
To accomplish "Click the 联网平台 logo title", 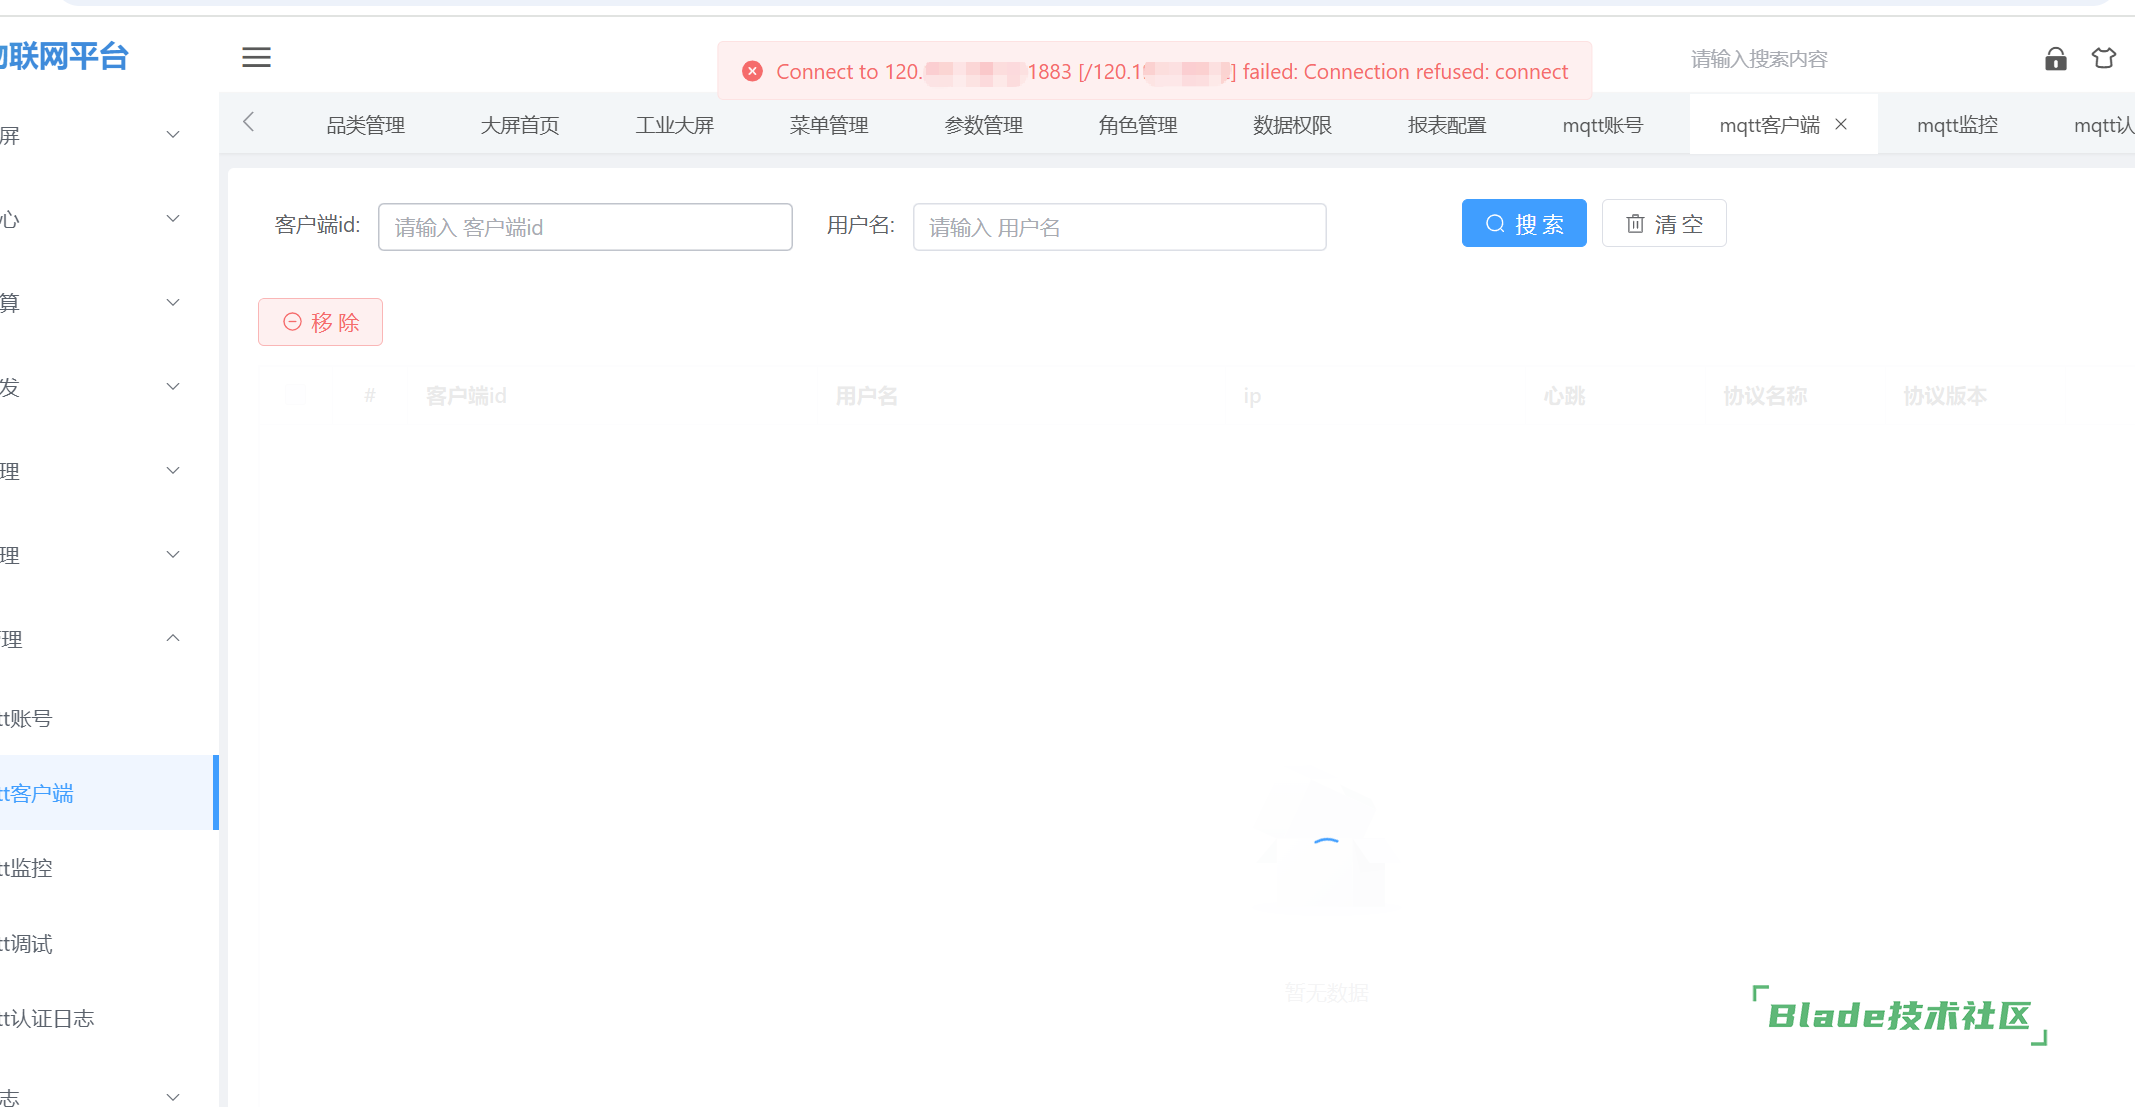I will (64, 57).
